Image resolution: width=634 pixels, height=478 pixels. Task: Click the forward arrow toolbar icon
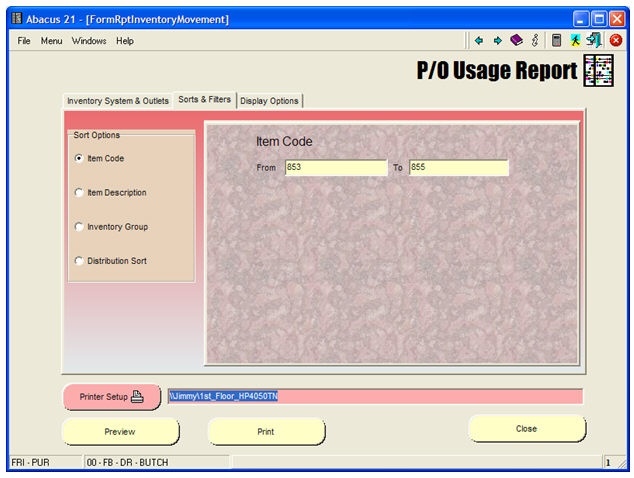[497, 41]
